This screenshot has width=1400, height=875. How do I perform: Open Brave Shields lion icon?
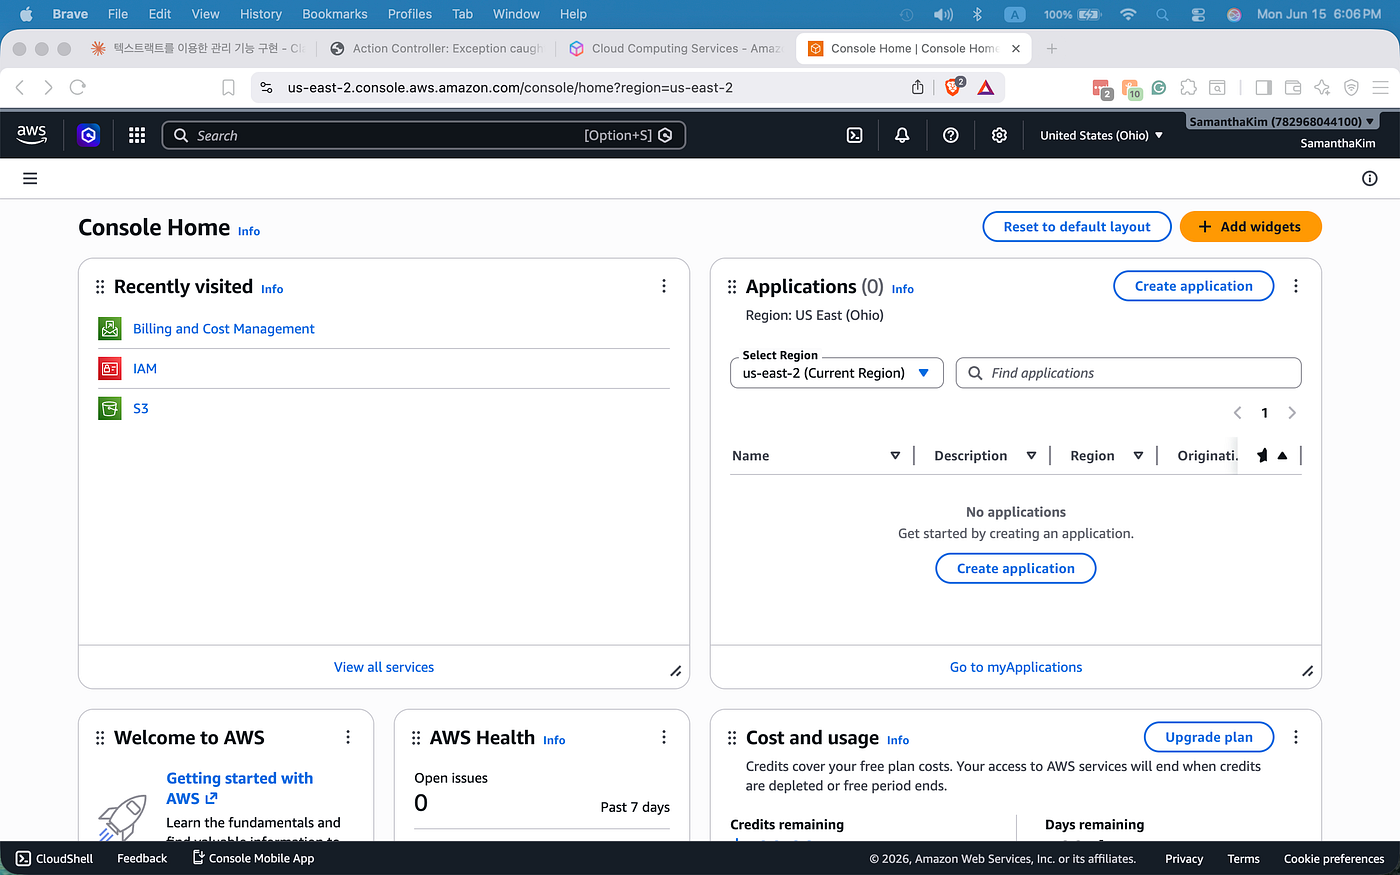tap(953, 87)
